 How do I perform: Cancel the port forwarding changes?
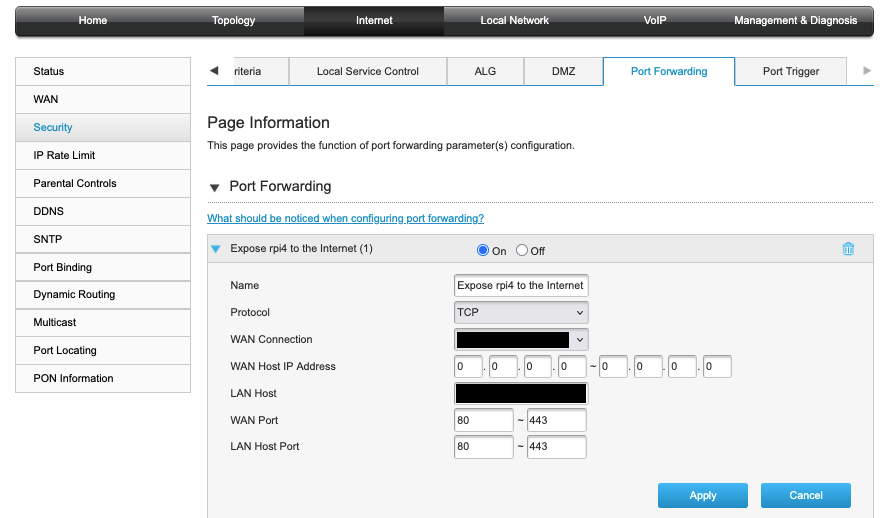pyautogui.click(x=806, y=495)
